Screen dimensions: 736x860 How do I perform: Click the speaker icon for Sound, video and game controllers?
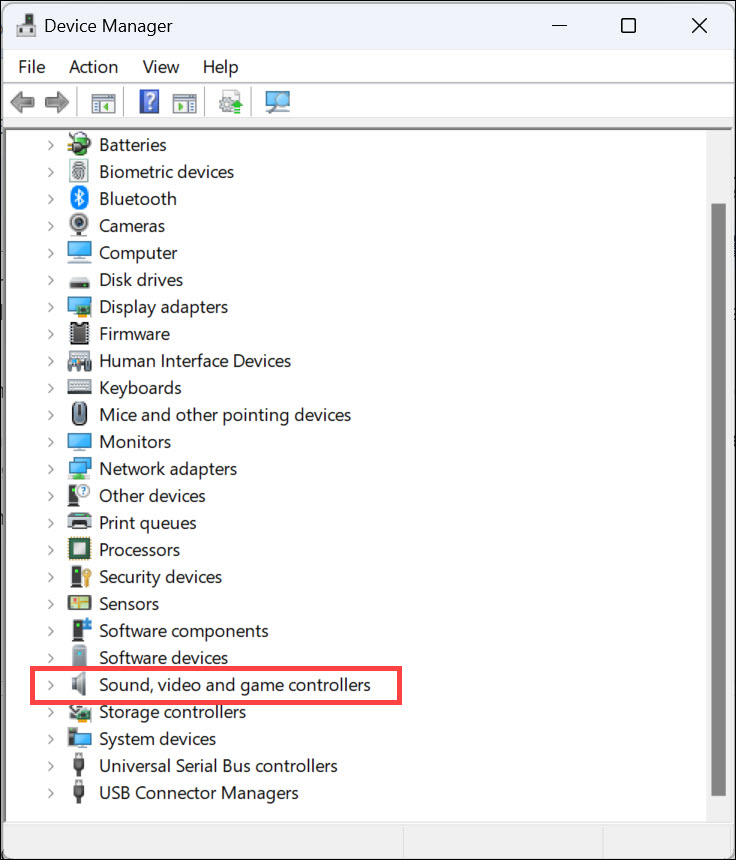80,684
